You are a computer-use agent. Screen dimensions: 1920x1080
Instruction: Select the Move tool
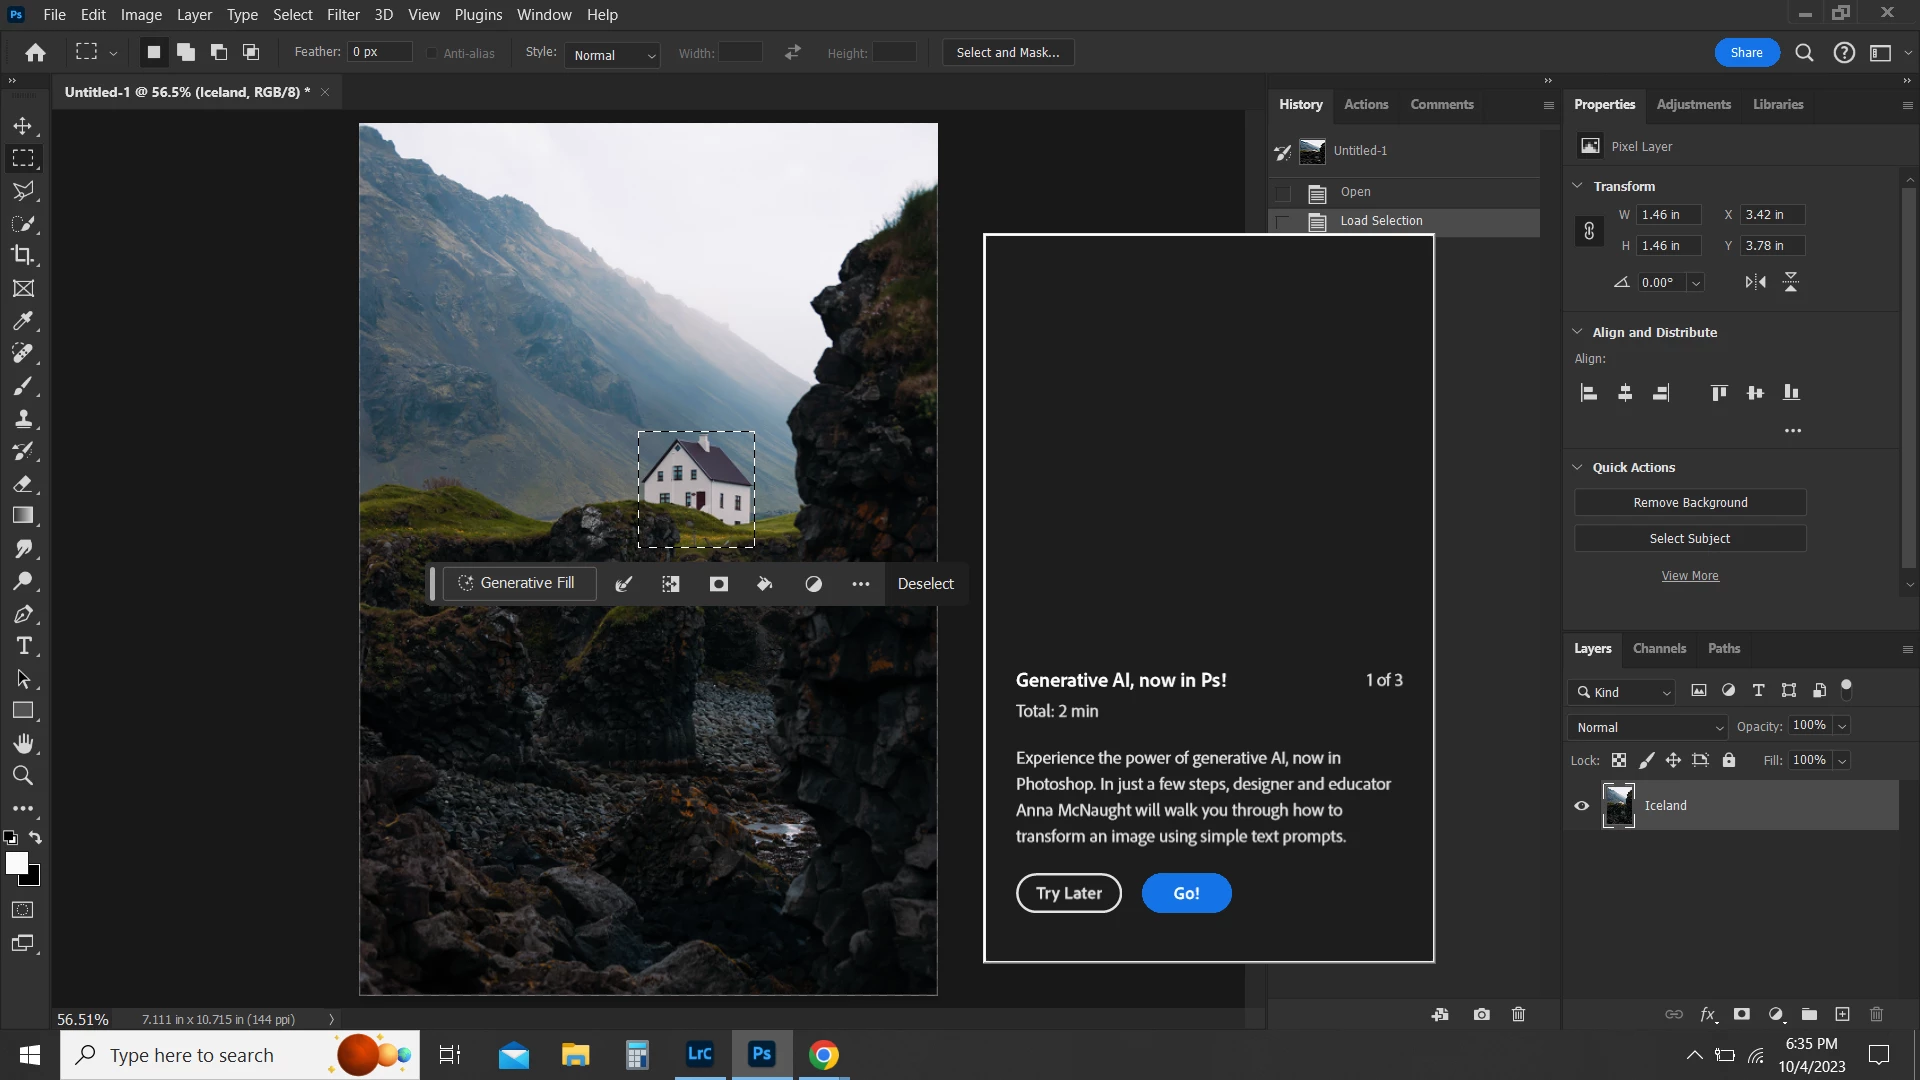pos(23,127)
